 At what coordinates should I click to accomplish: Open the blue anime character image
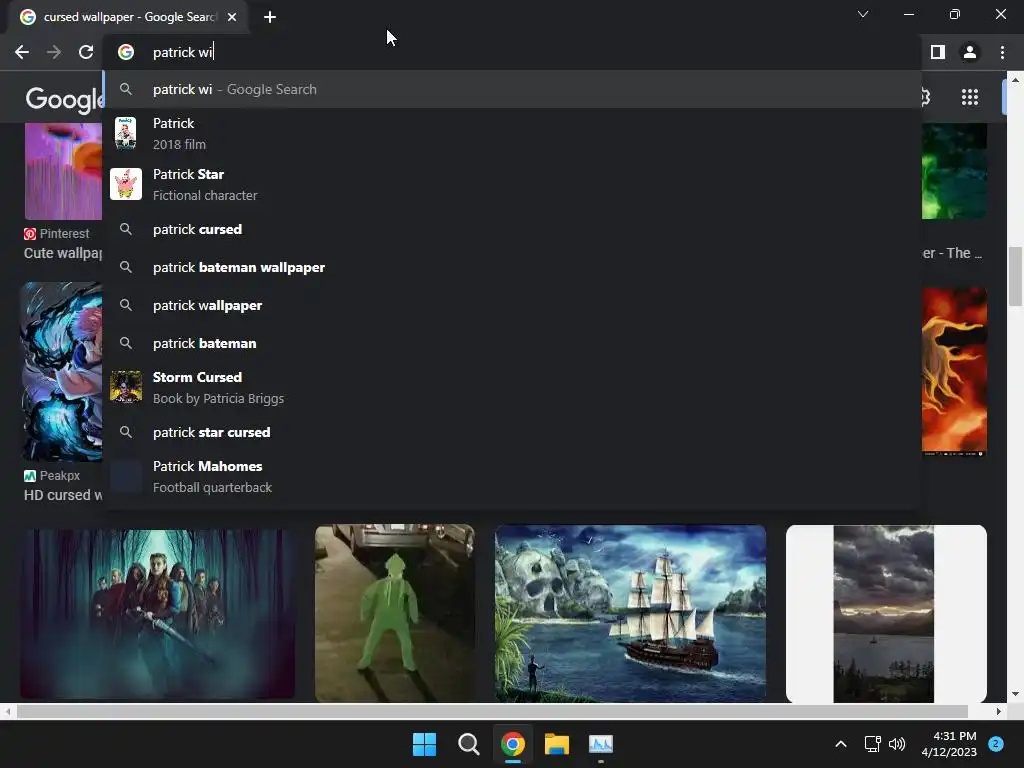(61, 371)
